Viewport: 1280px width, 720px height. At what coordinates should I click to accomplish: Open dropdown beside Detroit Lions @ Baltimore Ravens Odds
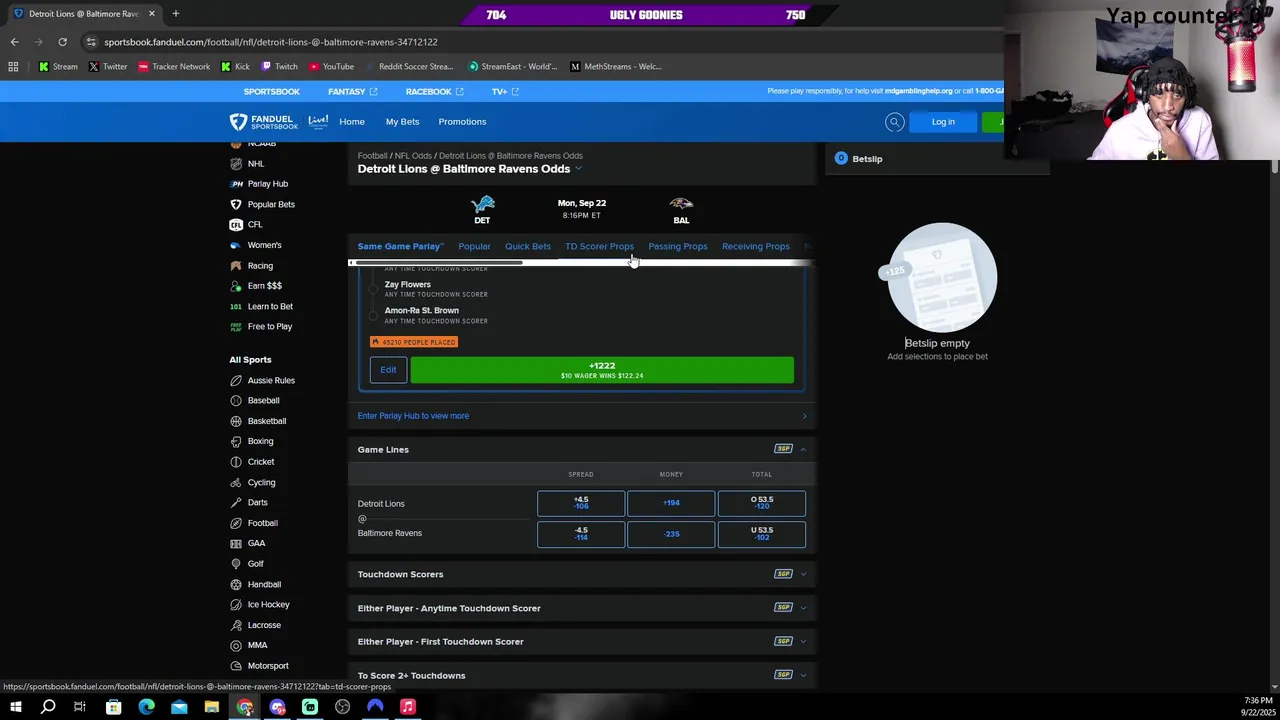coord(579,169)
